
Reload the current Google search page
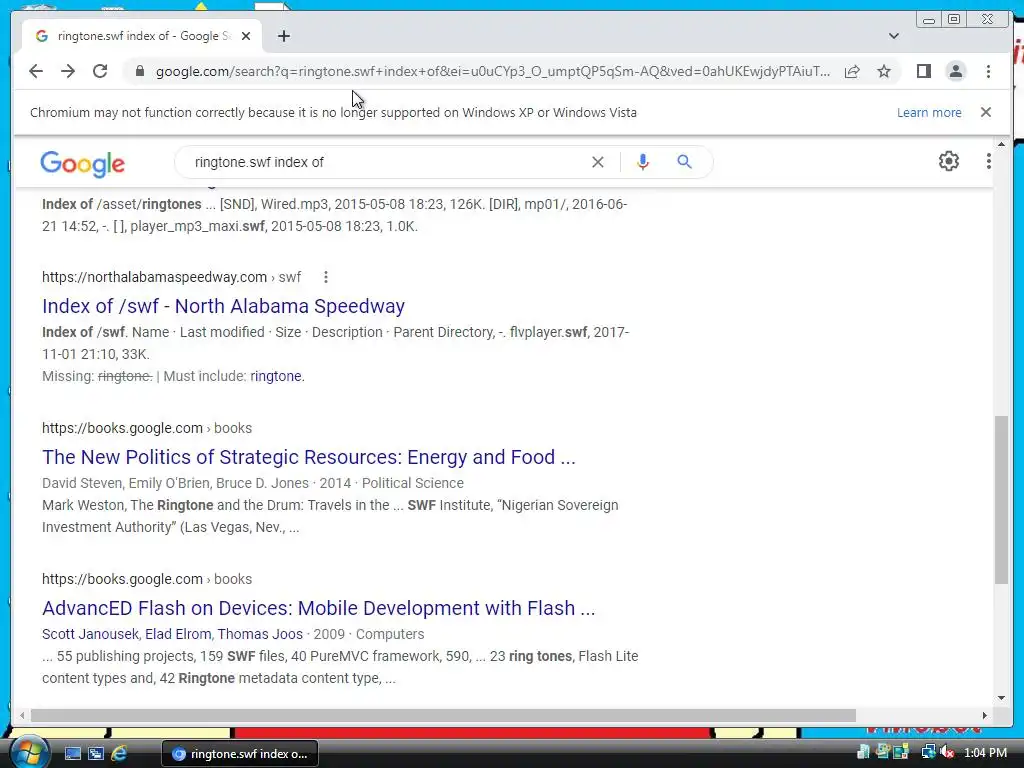(x=100, y=71)
